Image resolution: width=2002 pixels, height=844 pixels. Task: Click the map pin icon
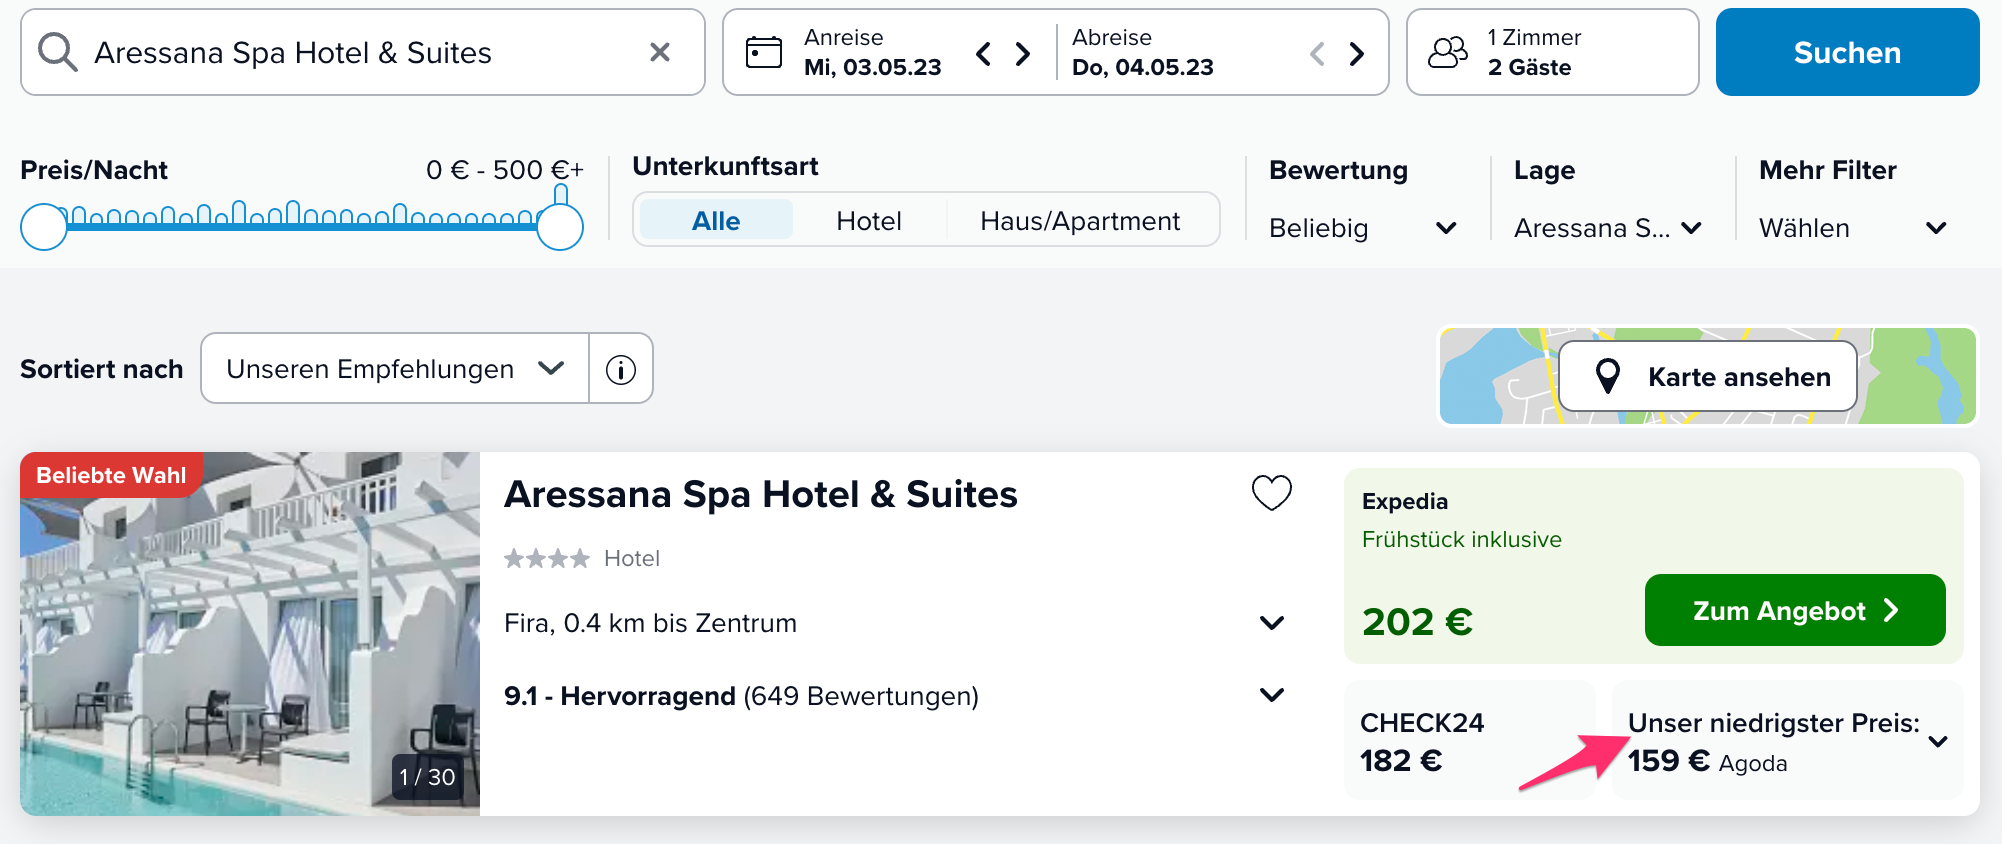pyautogui.click(x=1607, y=376)
